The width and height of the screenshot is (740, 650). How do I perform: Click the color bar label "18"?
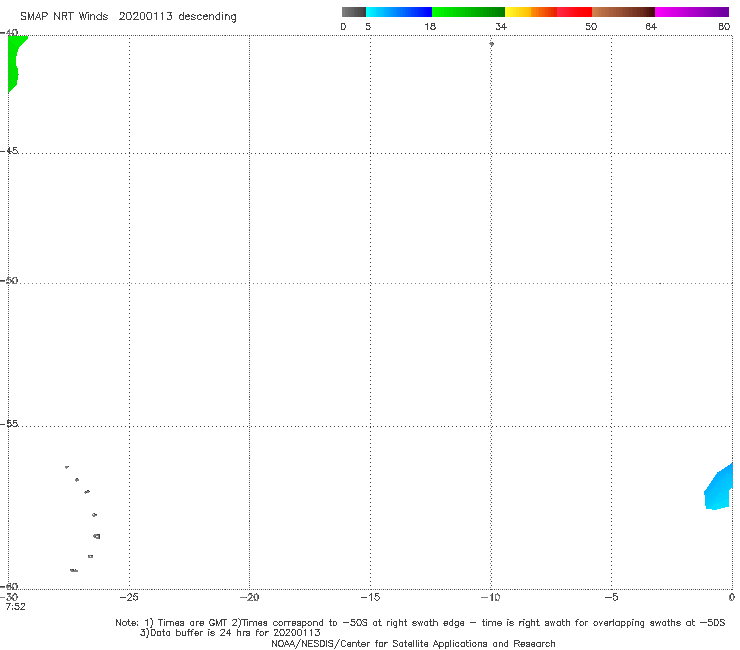pos(430,26)
